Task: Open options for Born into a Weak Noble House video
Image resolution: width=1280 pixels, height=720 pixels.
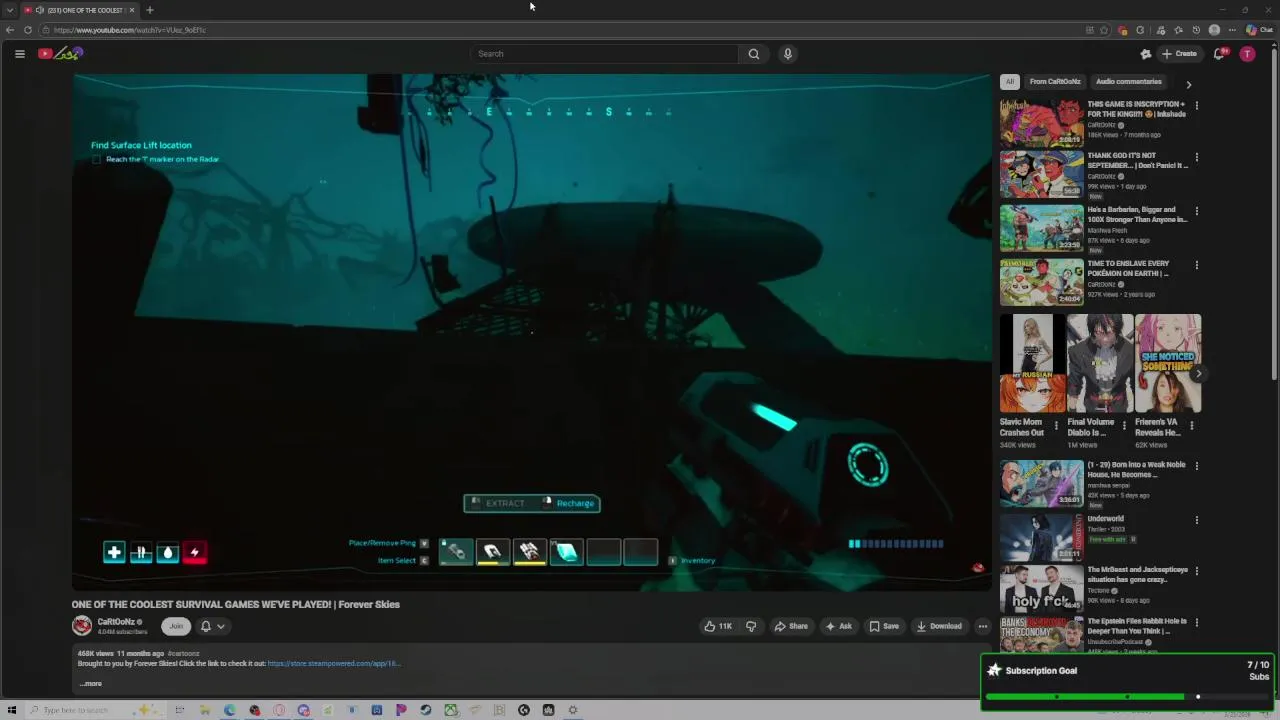Action: pyautogui.click(x=1196, y=466)
